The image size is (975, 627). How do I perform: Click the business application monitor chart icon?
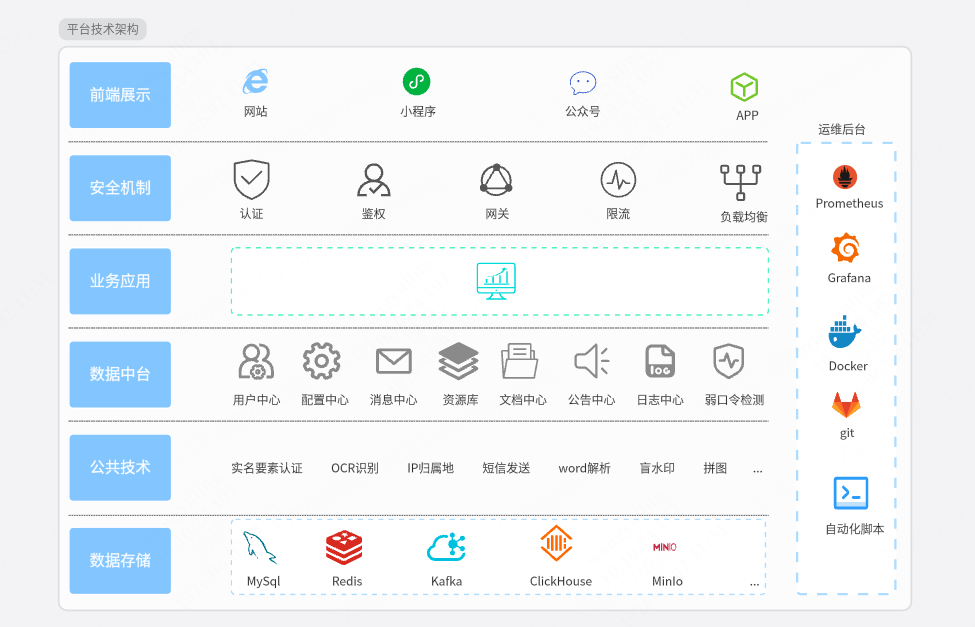pyautogui.click(x=496, y=281)
